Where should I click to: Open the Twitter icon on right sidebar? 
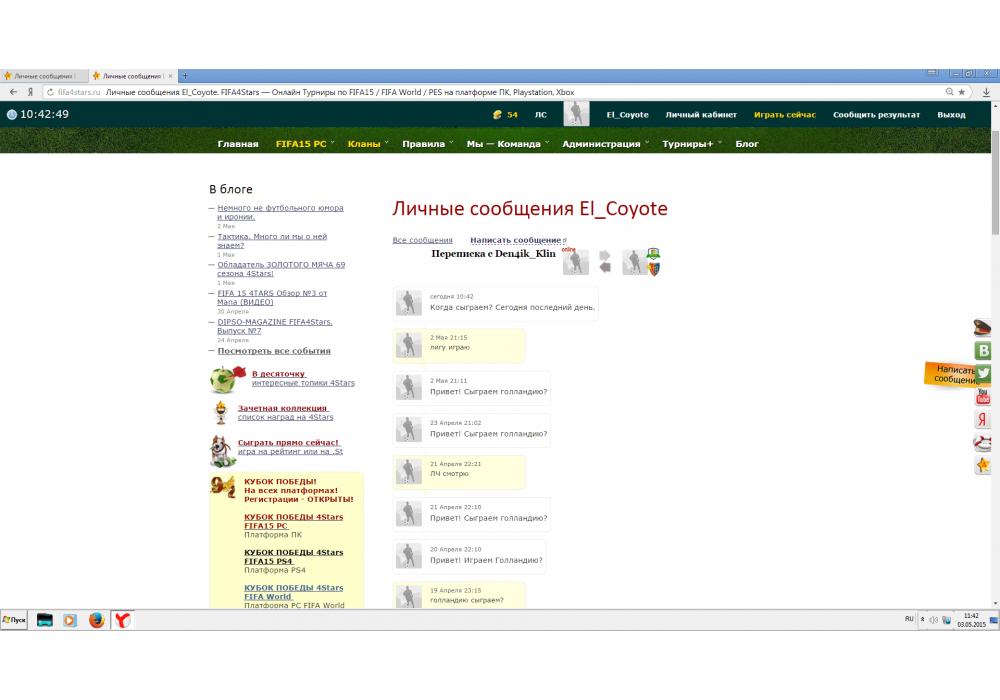click(x=983, y=373)
